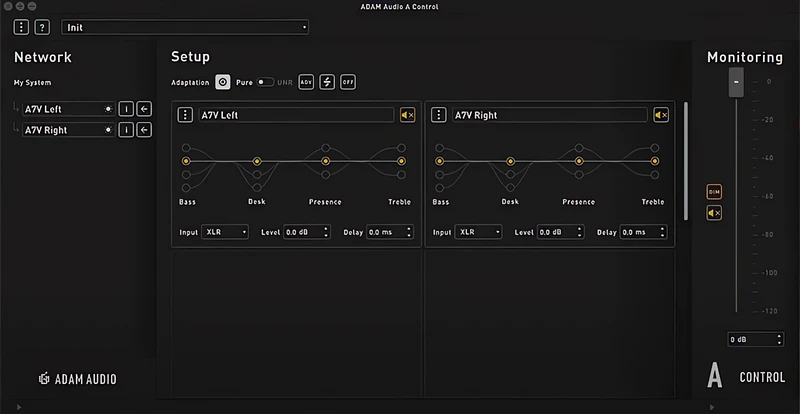Click the crossed-S icon next to ADV
This screenshot has width=800, height=414.
pyautogui.click(x=327, y=82)
